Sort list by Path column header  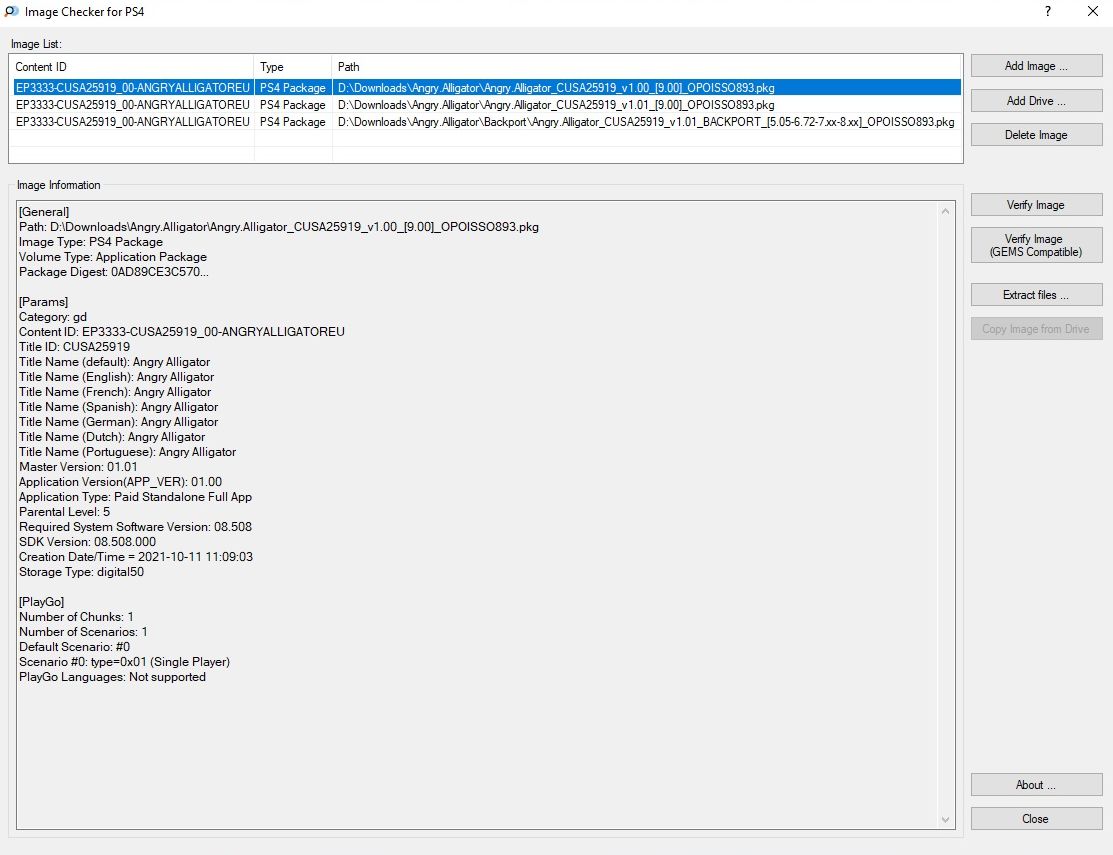pos(647,67)
